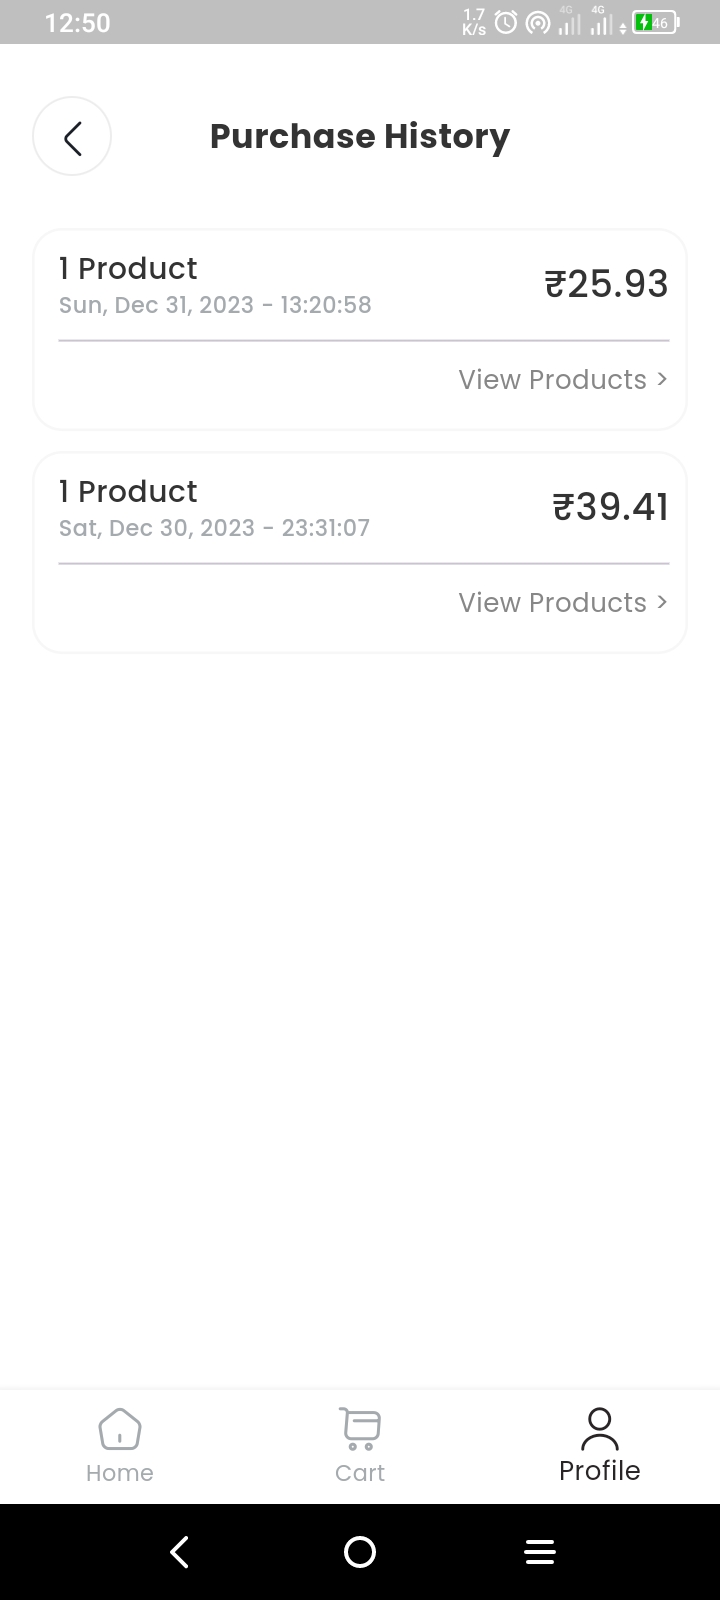Tap the Android back navigation arrow

[x=180, y=1552]
